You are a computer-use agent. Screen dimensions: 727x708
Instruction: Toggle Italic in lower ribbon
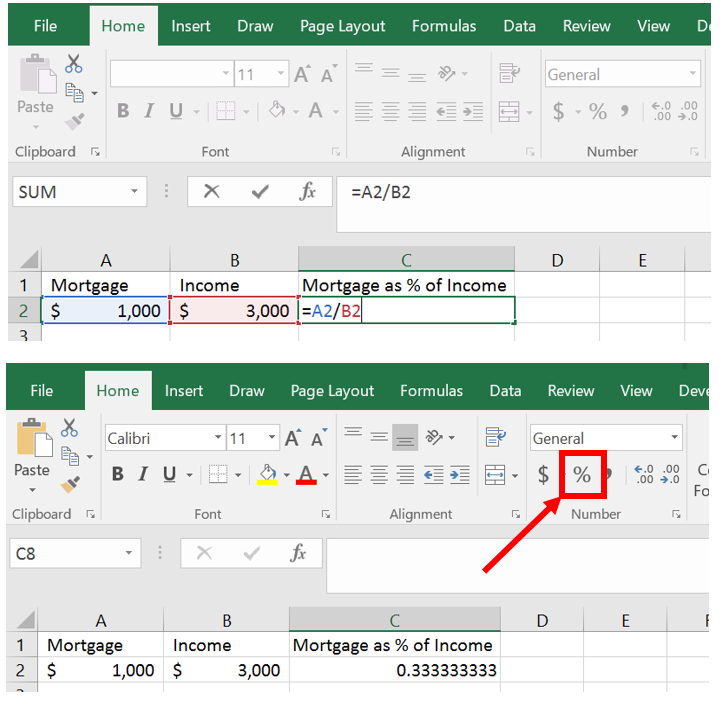(143, 474)
